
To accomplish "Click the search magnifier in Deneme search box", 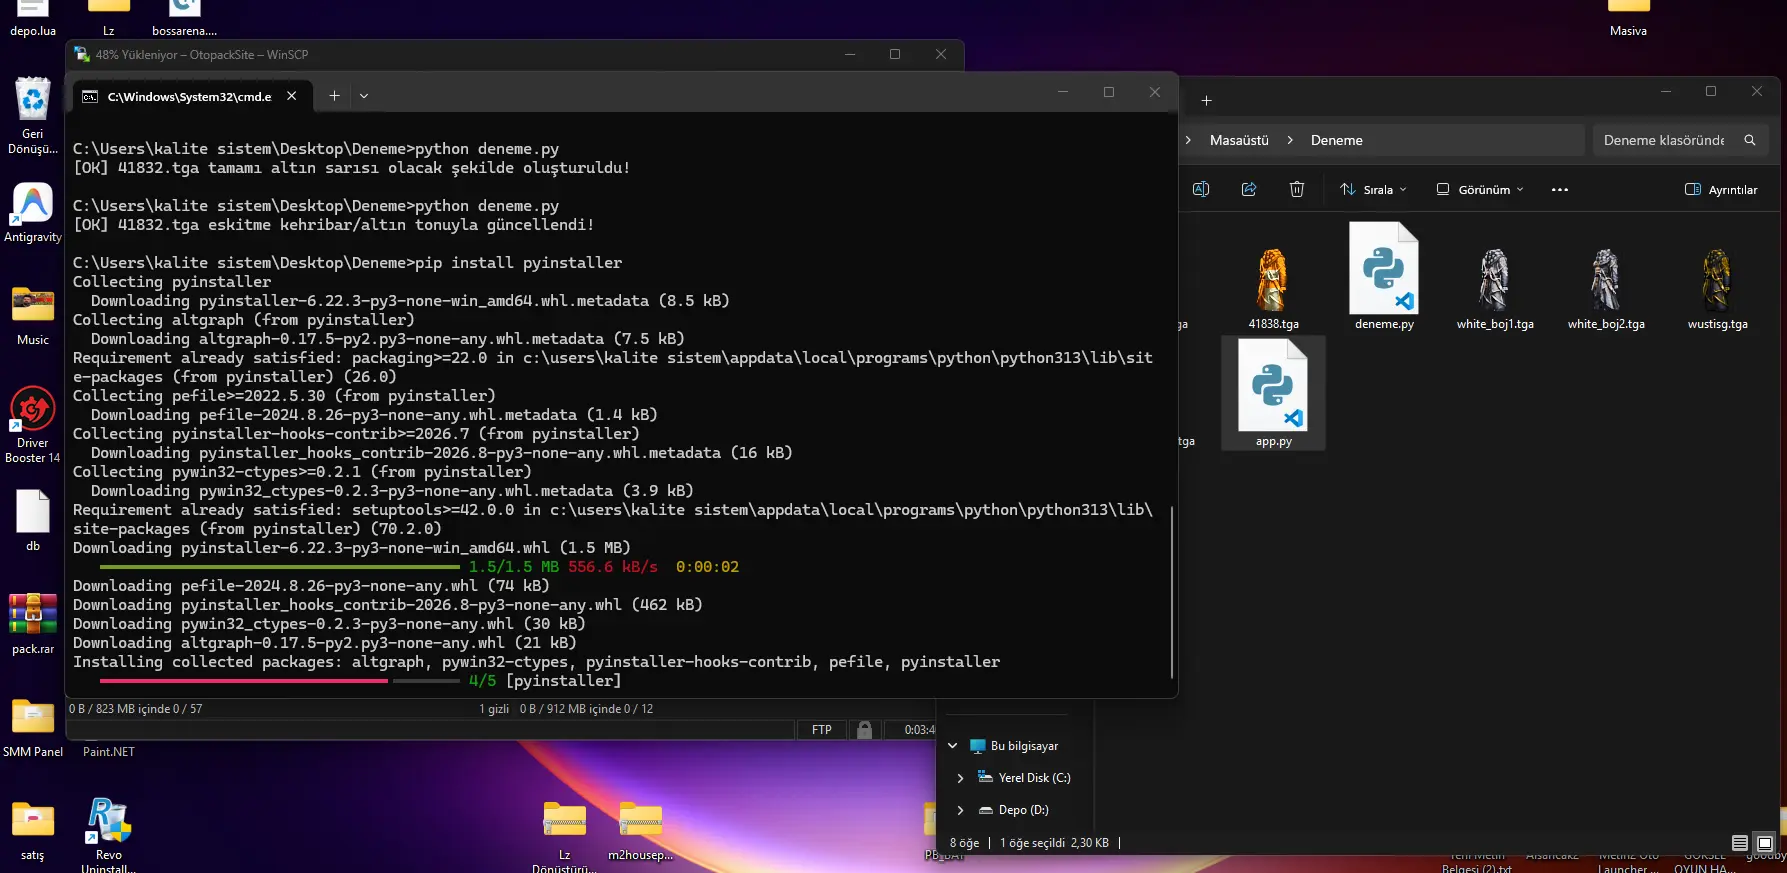I will 1750,140.
